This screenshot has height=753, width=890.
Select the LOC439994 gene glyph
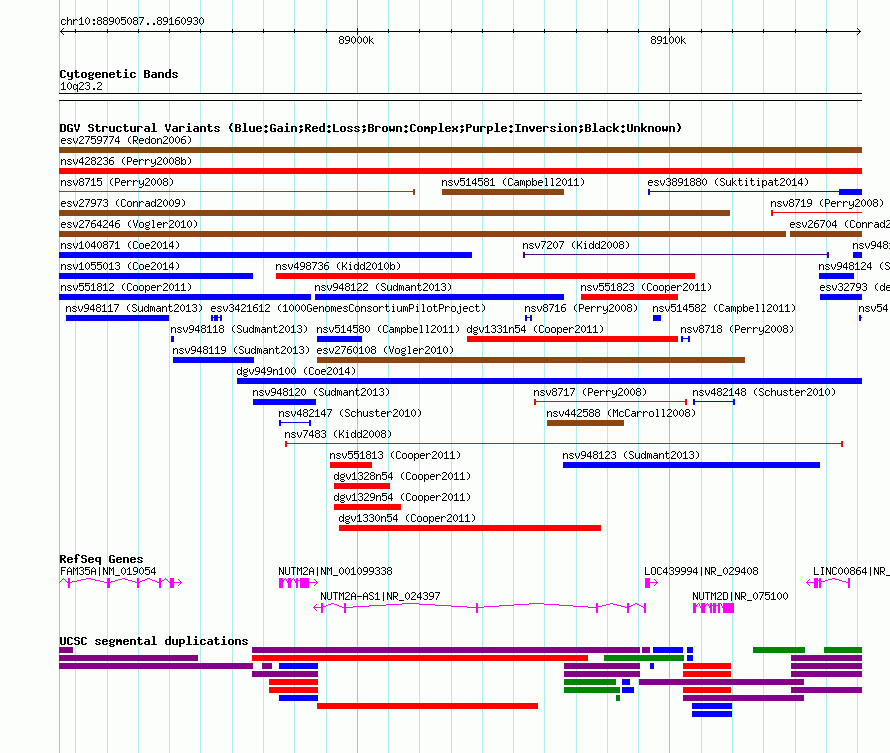click(x=651, y=583)
